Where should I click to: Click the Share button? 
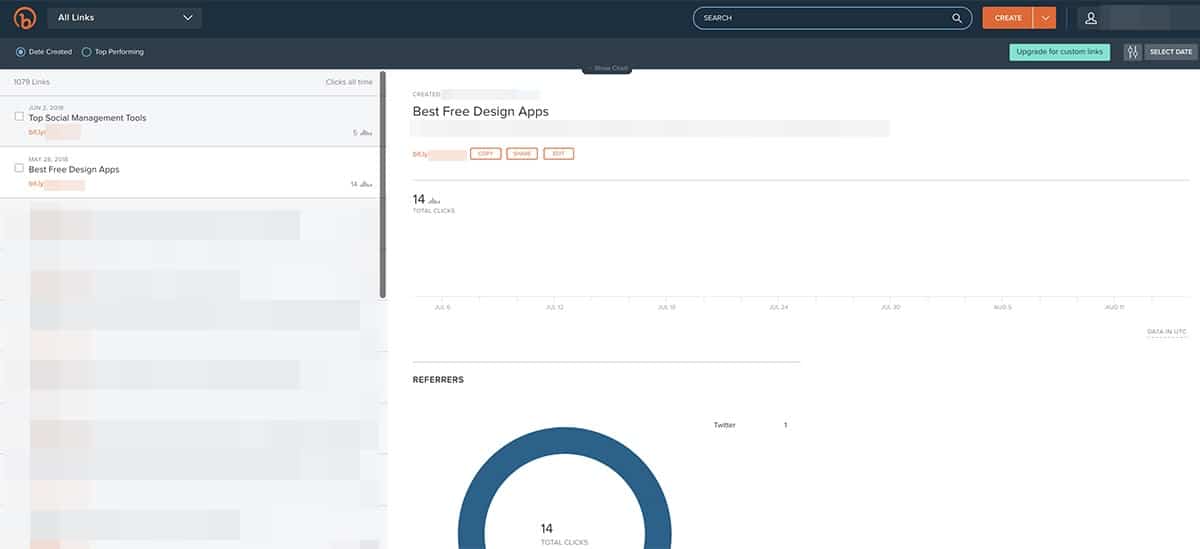pyautogui.click(x=522, y=154)
